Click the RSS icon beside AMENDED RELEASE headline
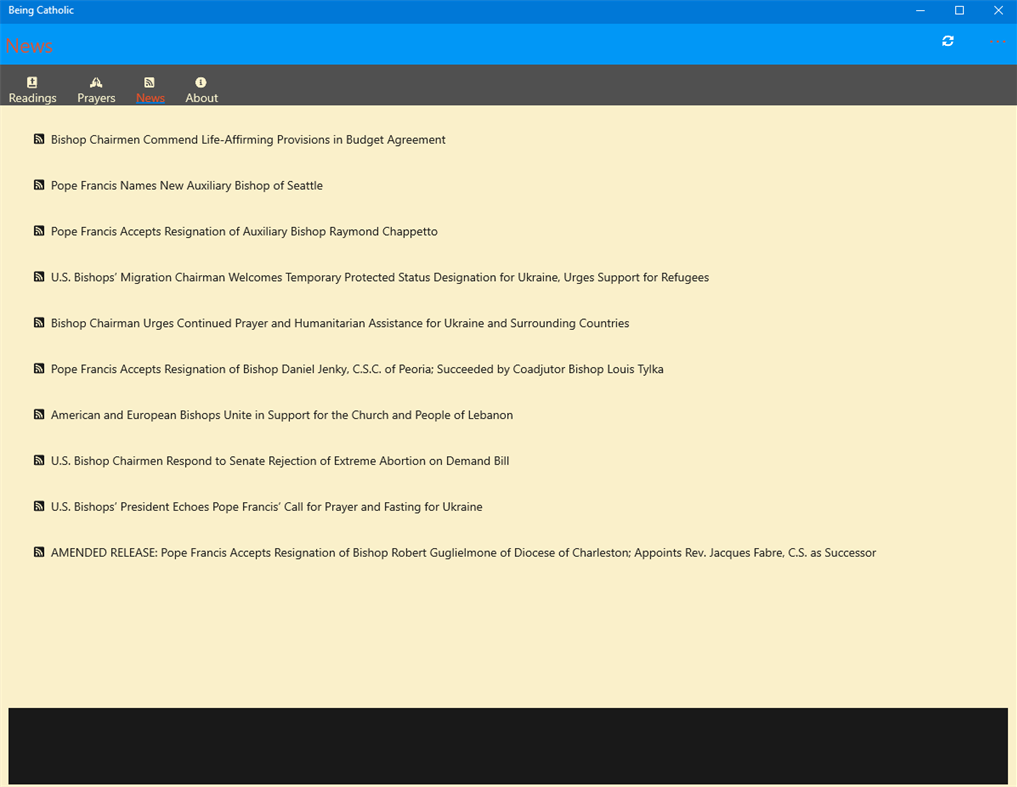The width and height of the screenshot is (1017, 787). pos(38,551)
